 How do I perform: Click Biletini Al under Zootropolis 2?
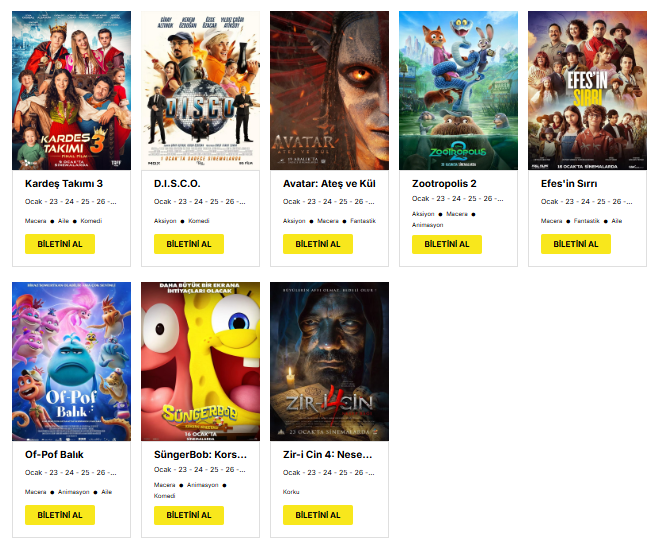coord(447,244)
